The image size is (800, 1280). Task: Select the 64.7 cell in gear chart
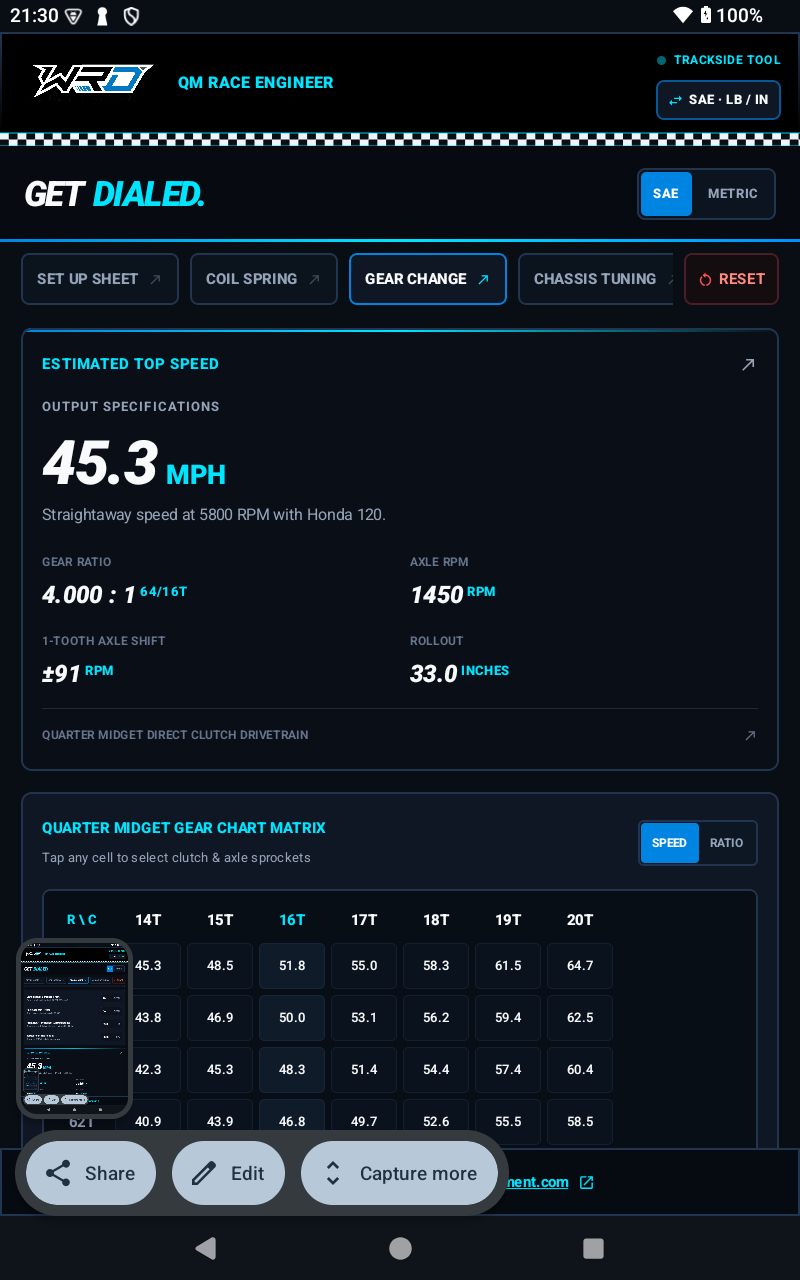580,966
